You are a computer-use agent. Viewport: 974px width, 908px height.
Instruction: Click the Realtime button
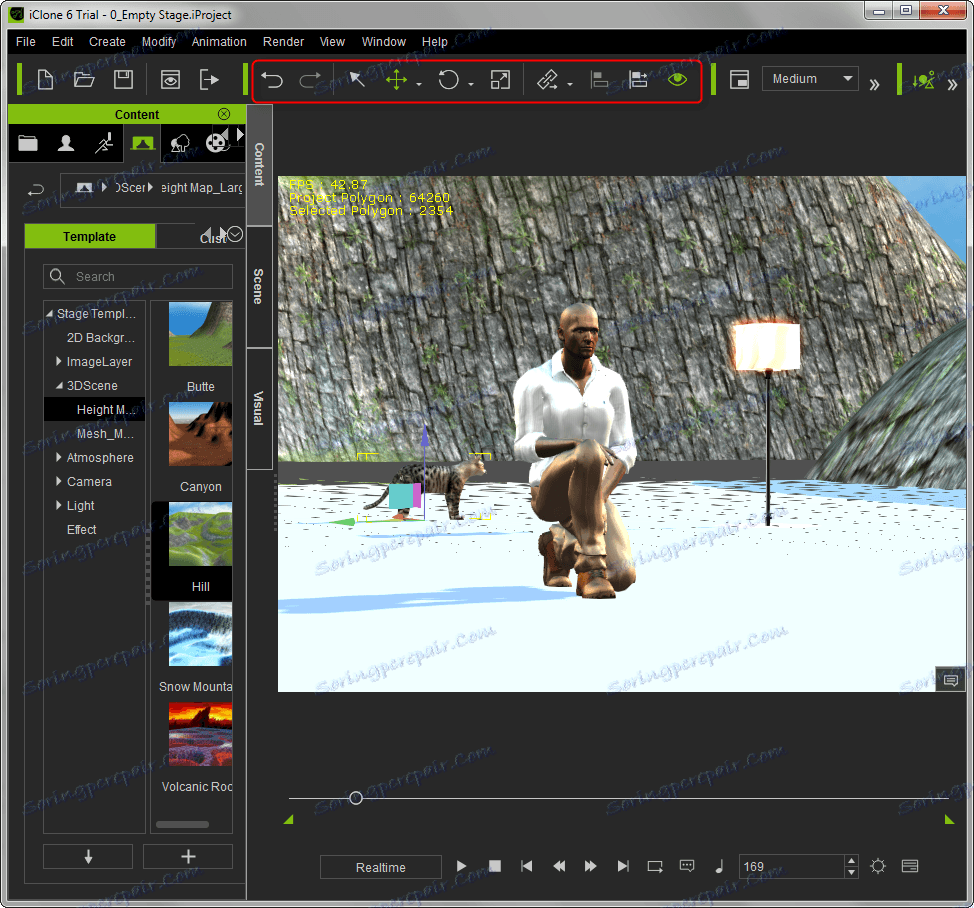(380, 867)
